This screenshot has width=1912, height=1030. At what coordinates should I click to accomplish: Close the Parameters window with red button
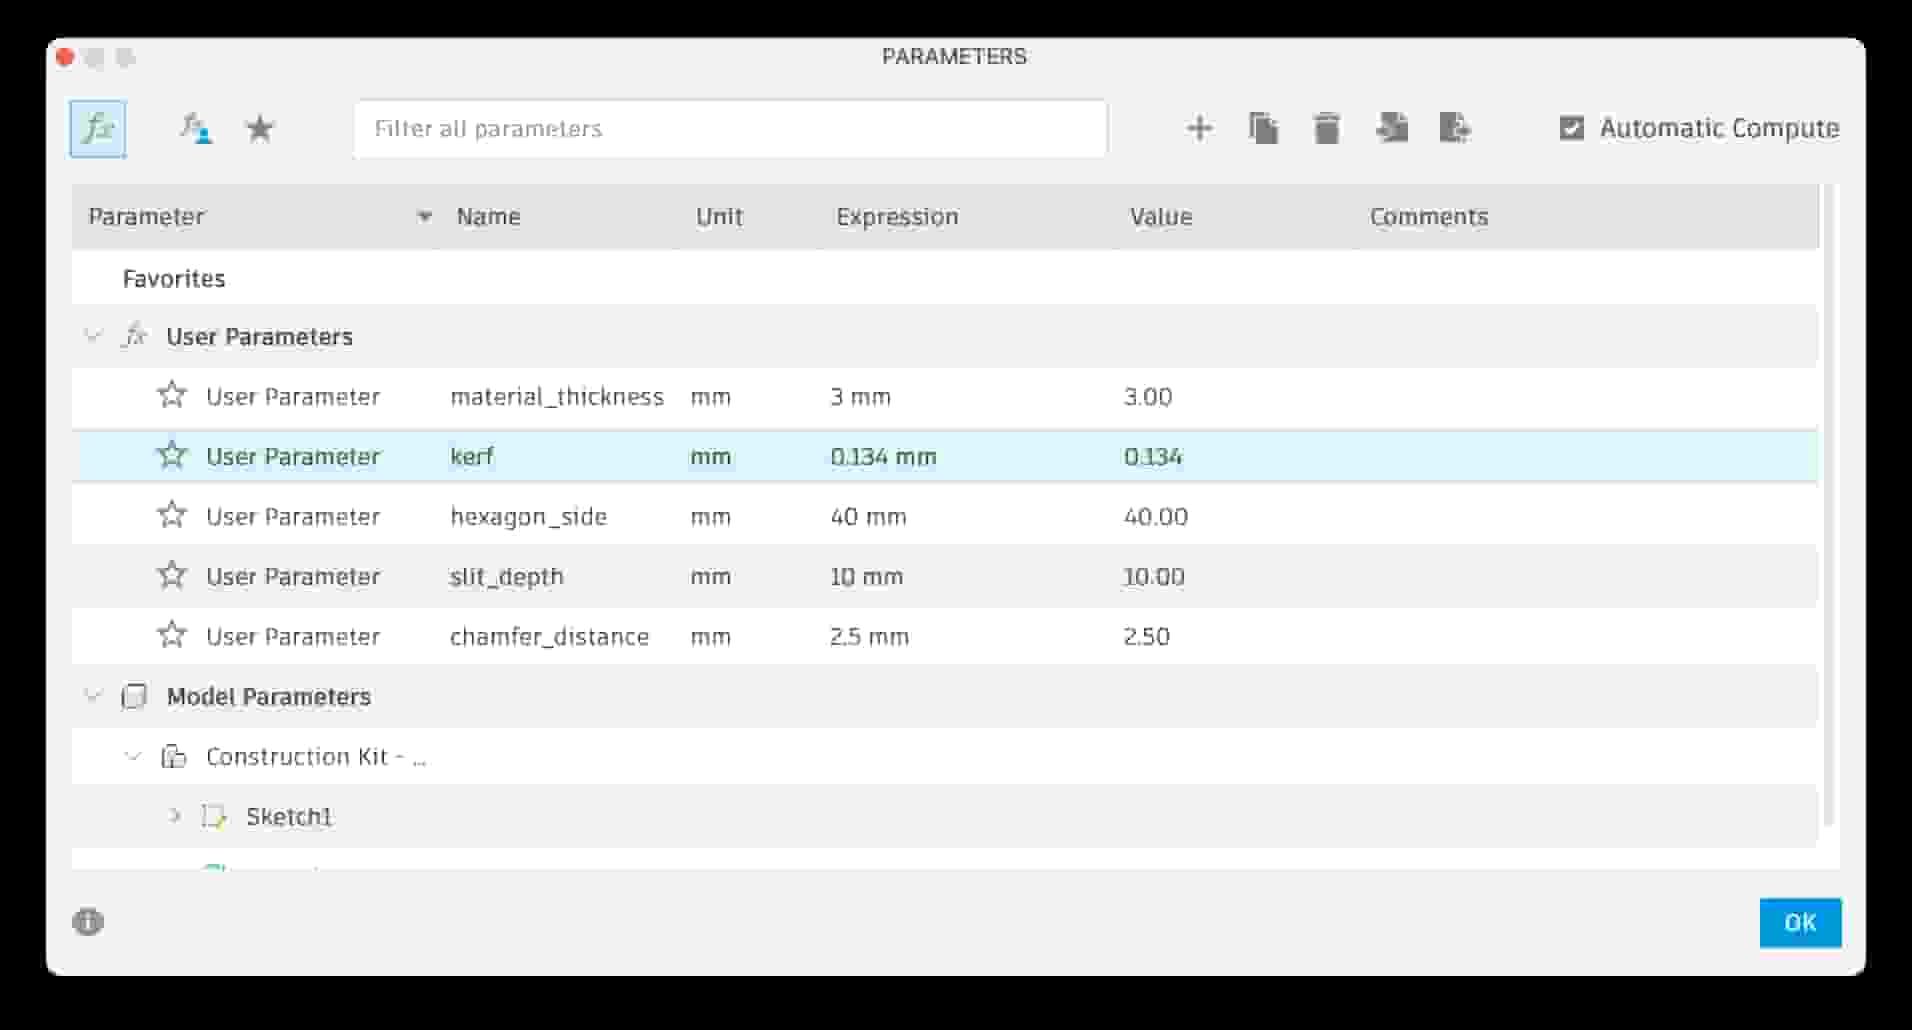[66, 57]
